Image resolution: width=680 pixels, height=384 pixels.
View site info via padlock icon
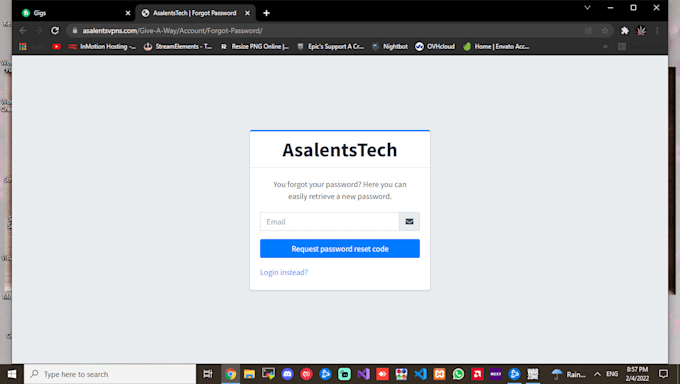[x=75, y=30]
